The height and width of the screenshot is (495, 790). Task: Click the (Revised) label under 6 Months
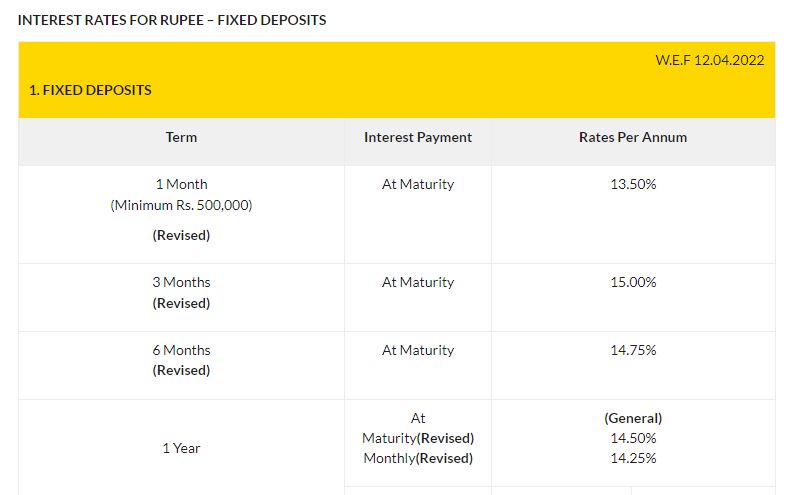tap(181, 370)
